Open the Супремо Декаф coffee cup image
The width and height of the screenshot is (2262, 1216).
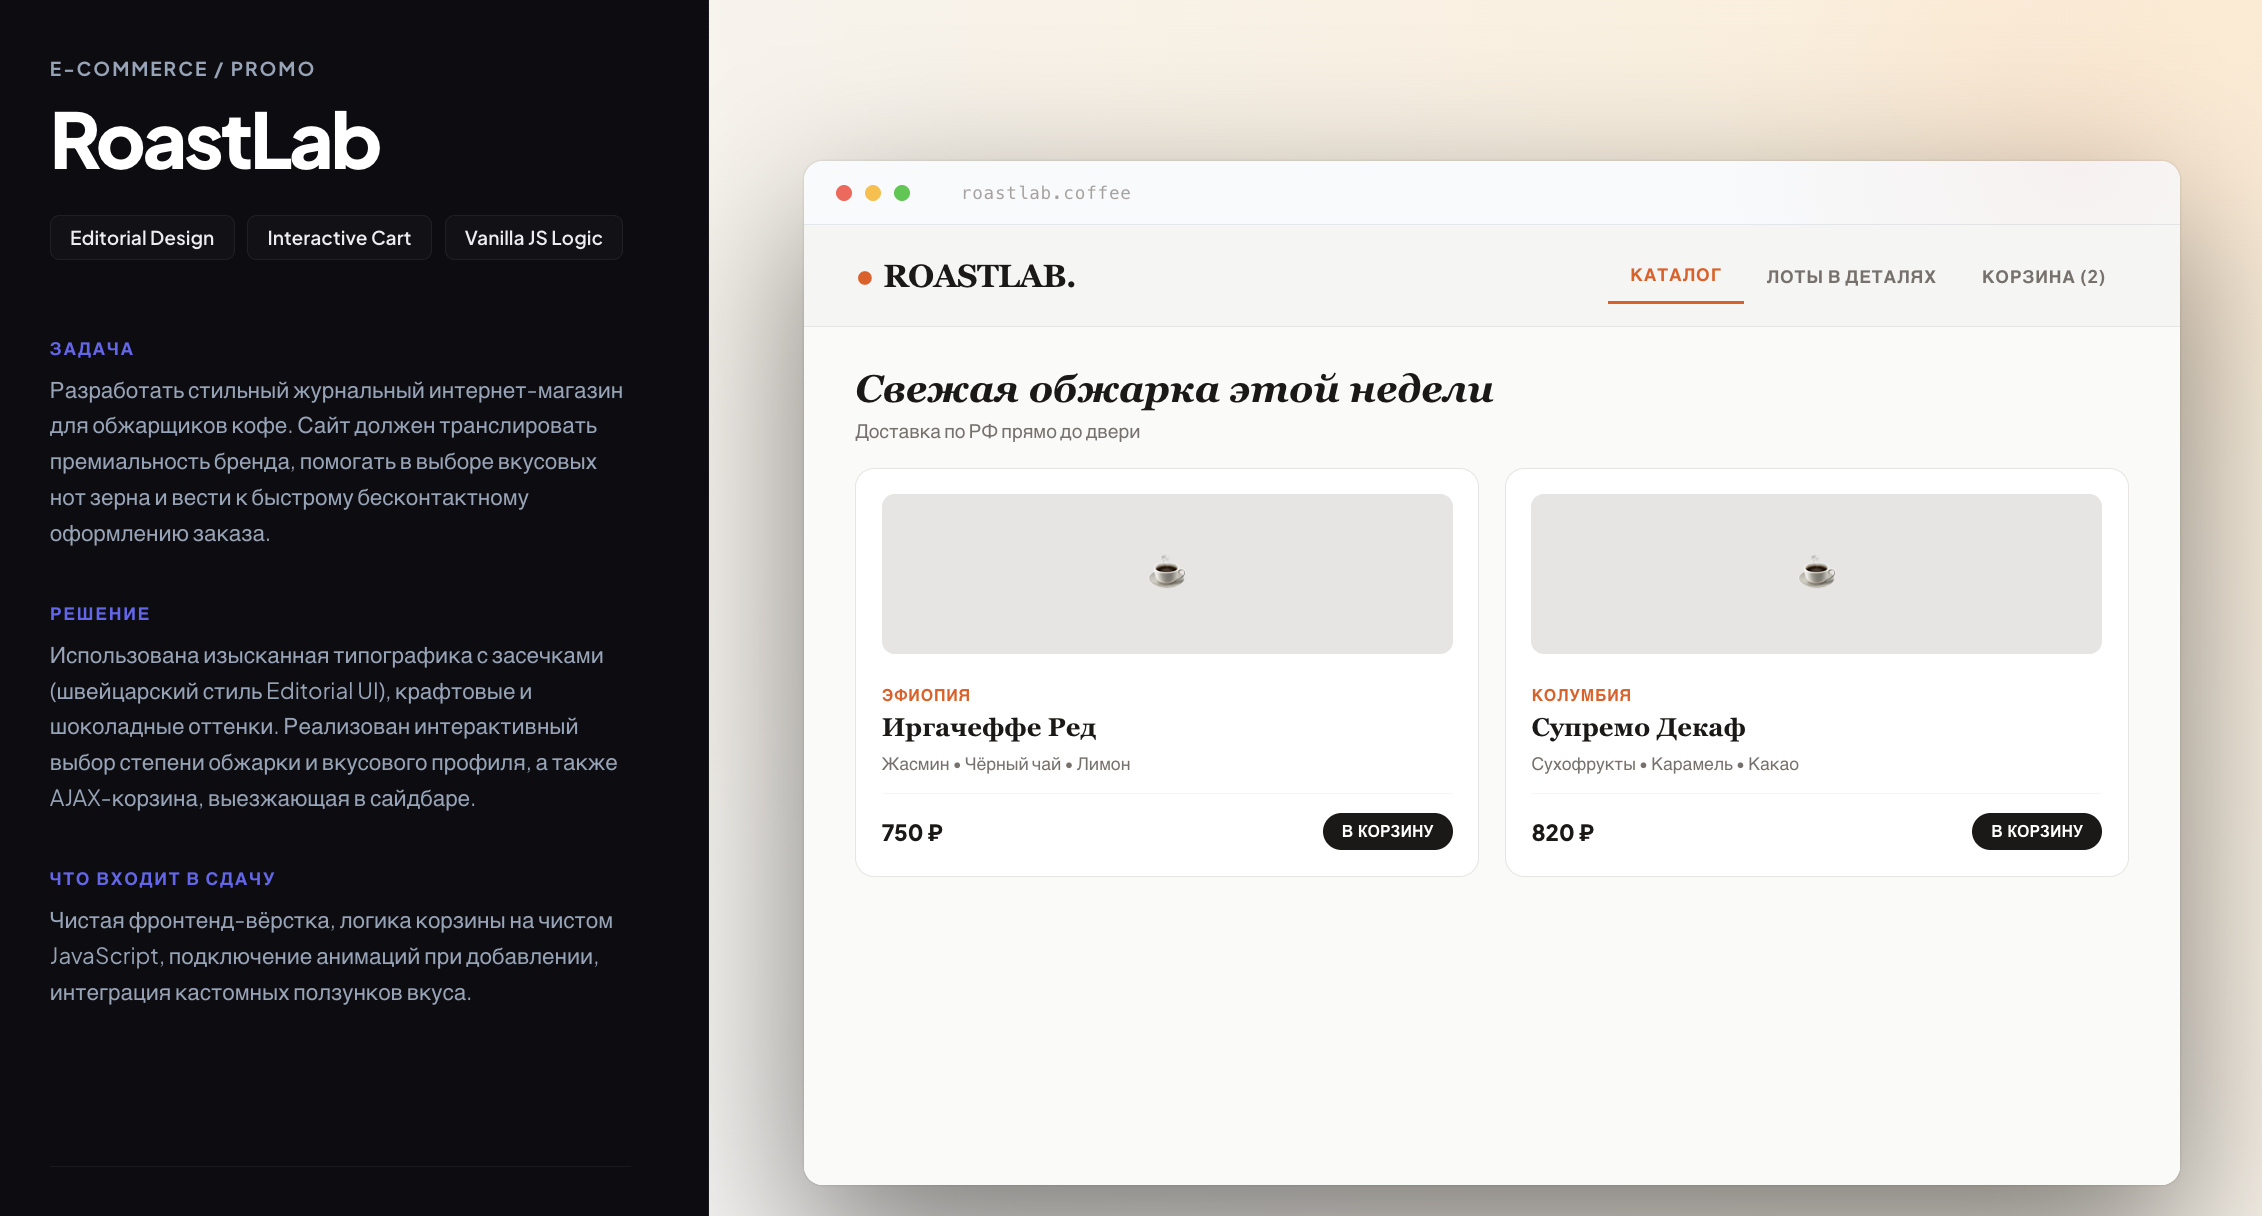point(1816,574)
